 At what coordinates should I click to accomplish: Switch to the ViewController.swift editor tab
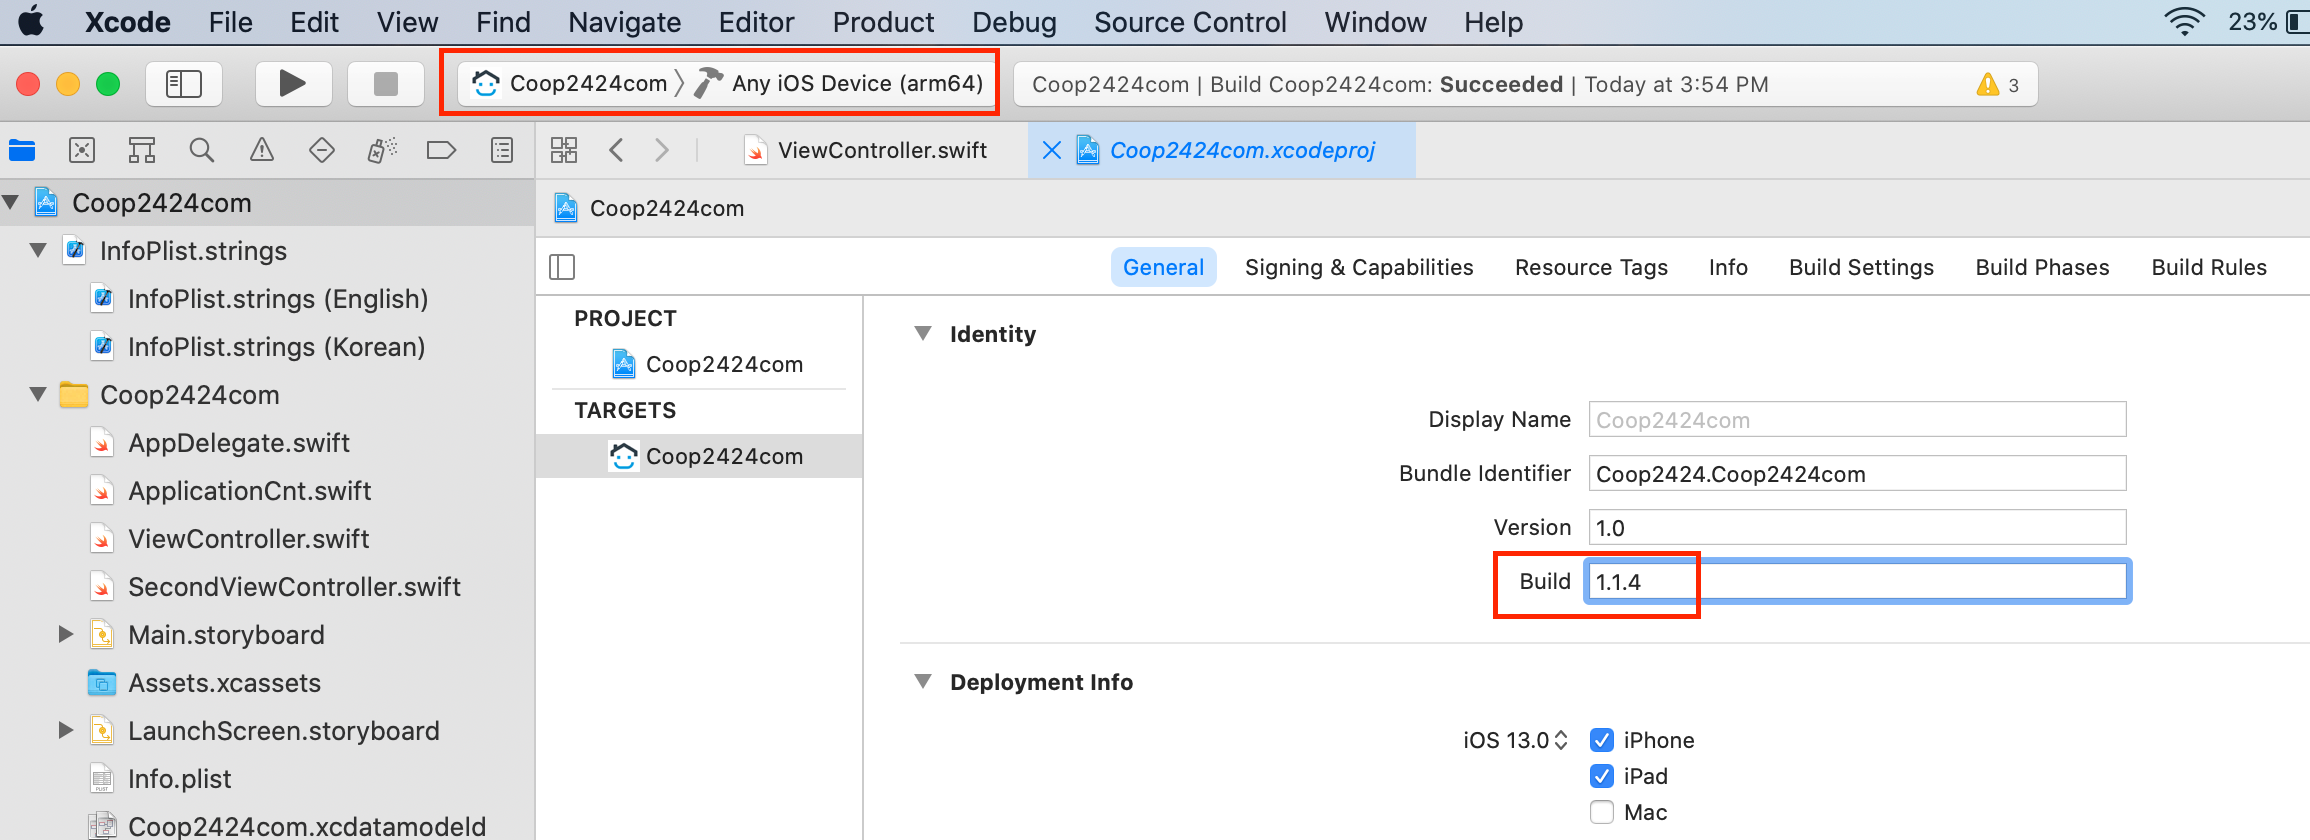(x=866, y=151)
